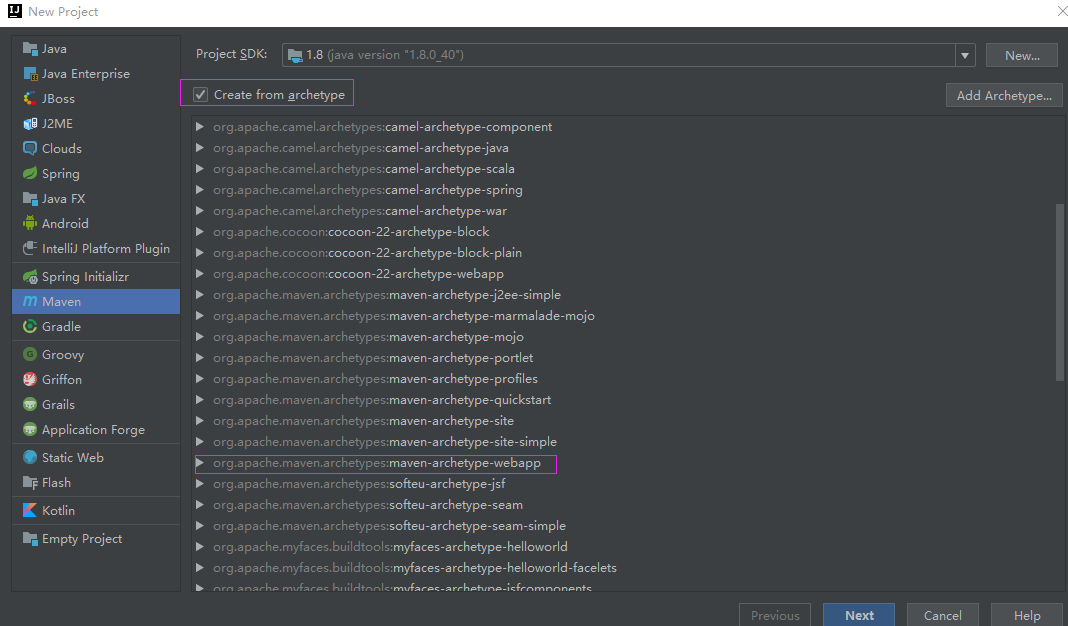Select Static Web label in list

(x=73, y=458)
